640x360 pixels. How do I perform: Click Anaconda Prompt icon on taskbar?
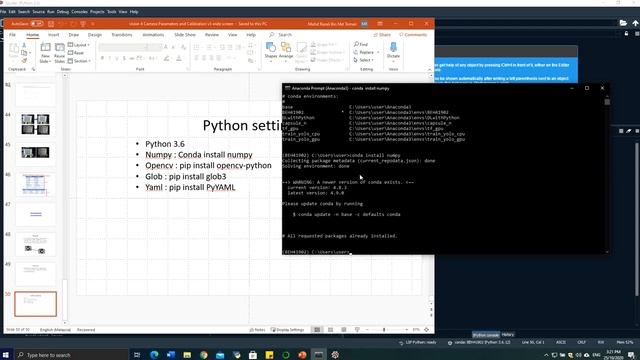pyautogui.click(x=318, y=355)
